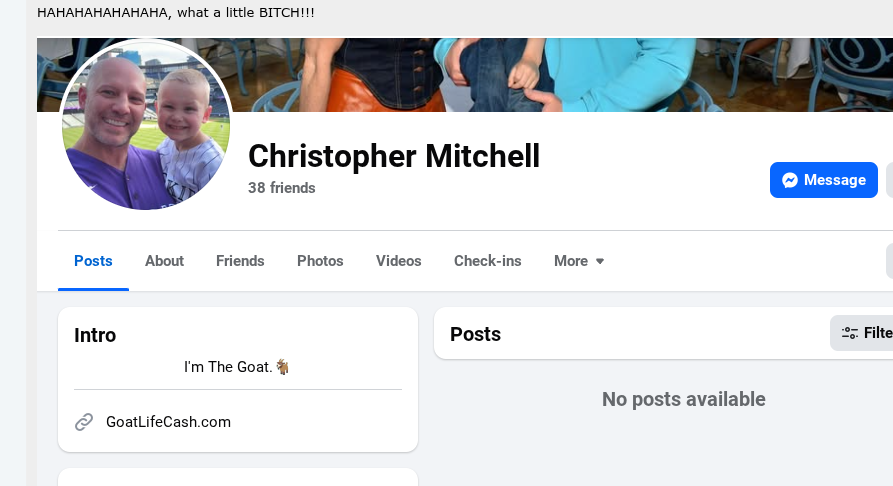
Task: Click the partially visible button beside Message
Action: [x=890, y=180]
